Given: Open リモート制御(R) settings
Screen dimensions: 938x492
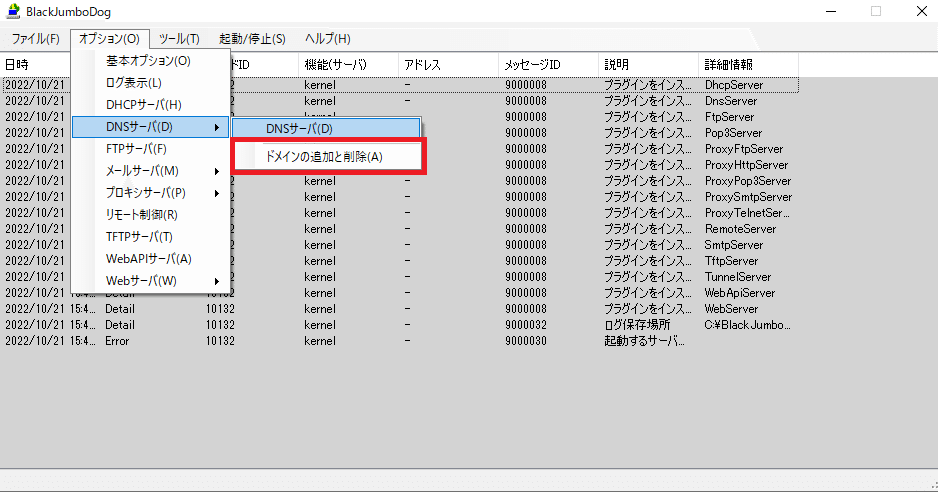Looking at the screenshot, I should [150, 215].
